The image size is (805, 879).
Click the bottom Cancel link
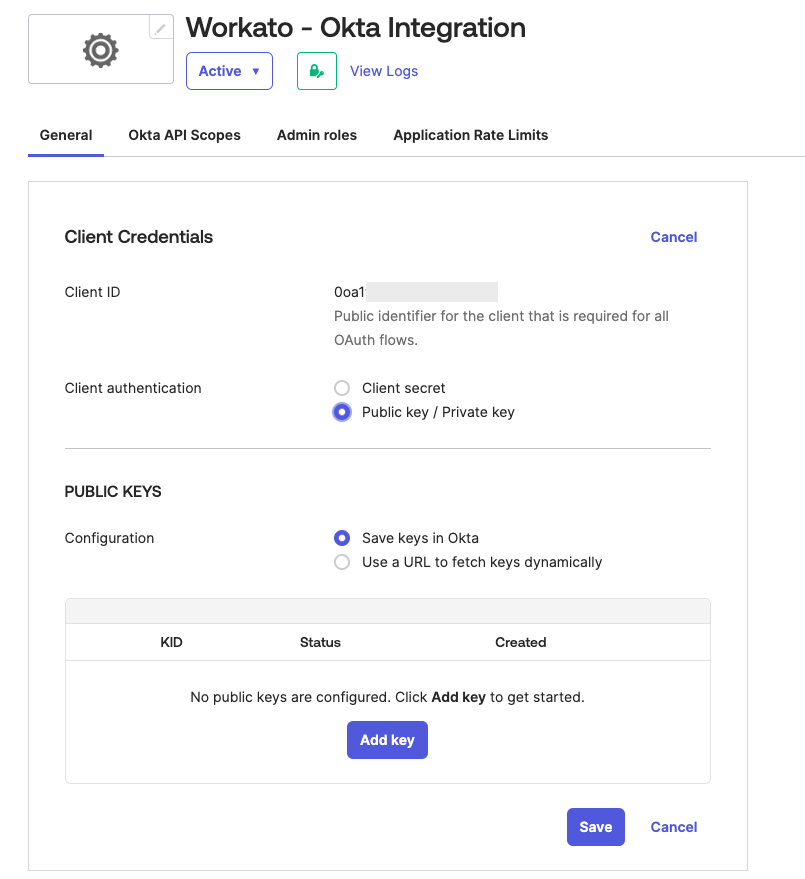click(673, 827)
